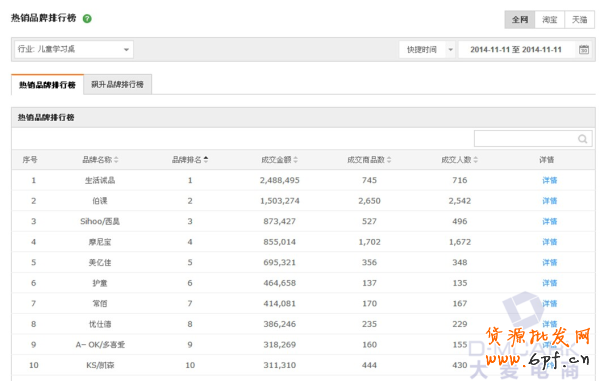
Task: Sort by 品牌排名 column arrow
Action: pyautogui.click(x=206, y=160)
